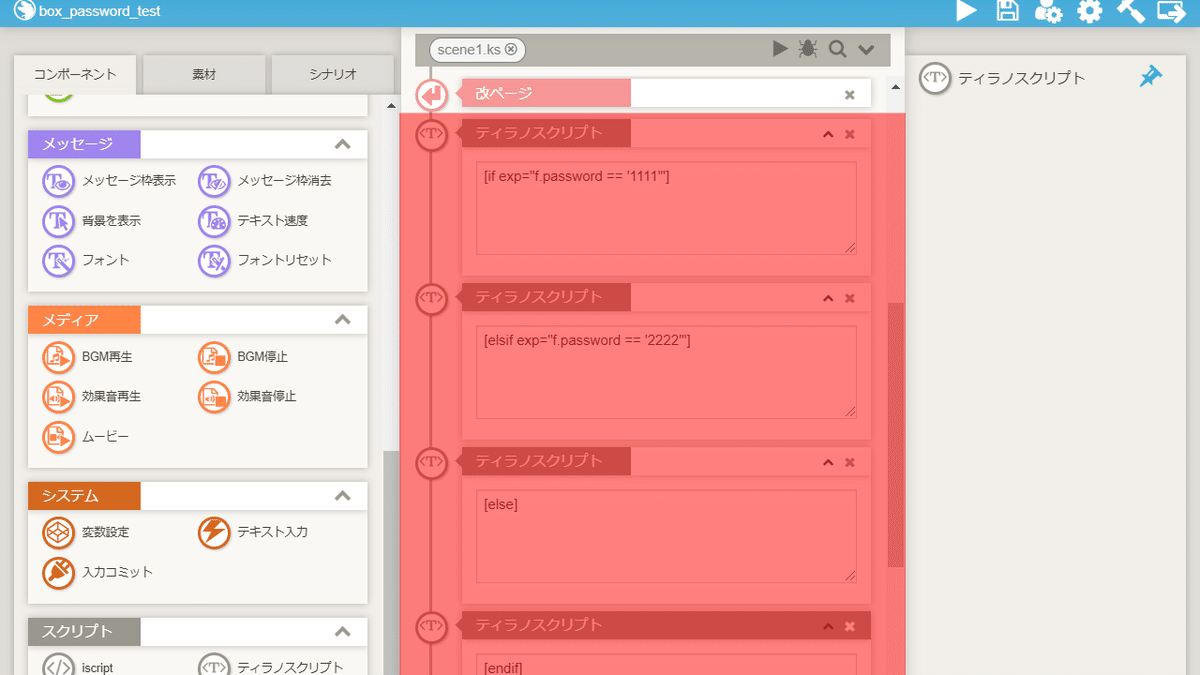Open character settings icon in top bar
This screenshot has width=1200, height=675.
pos(1048,12)
